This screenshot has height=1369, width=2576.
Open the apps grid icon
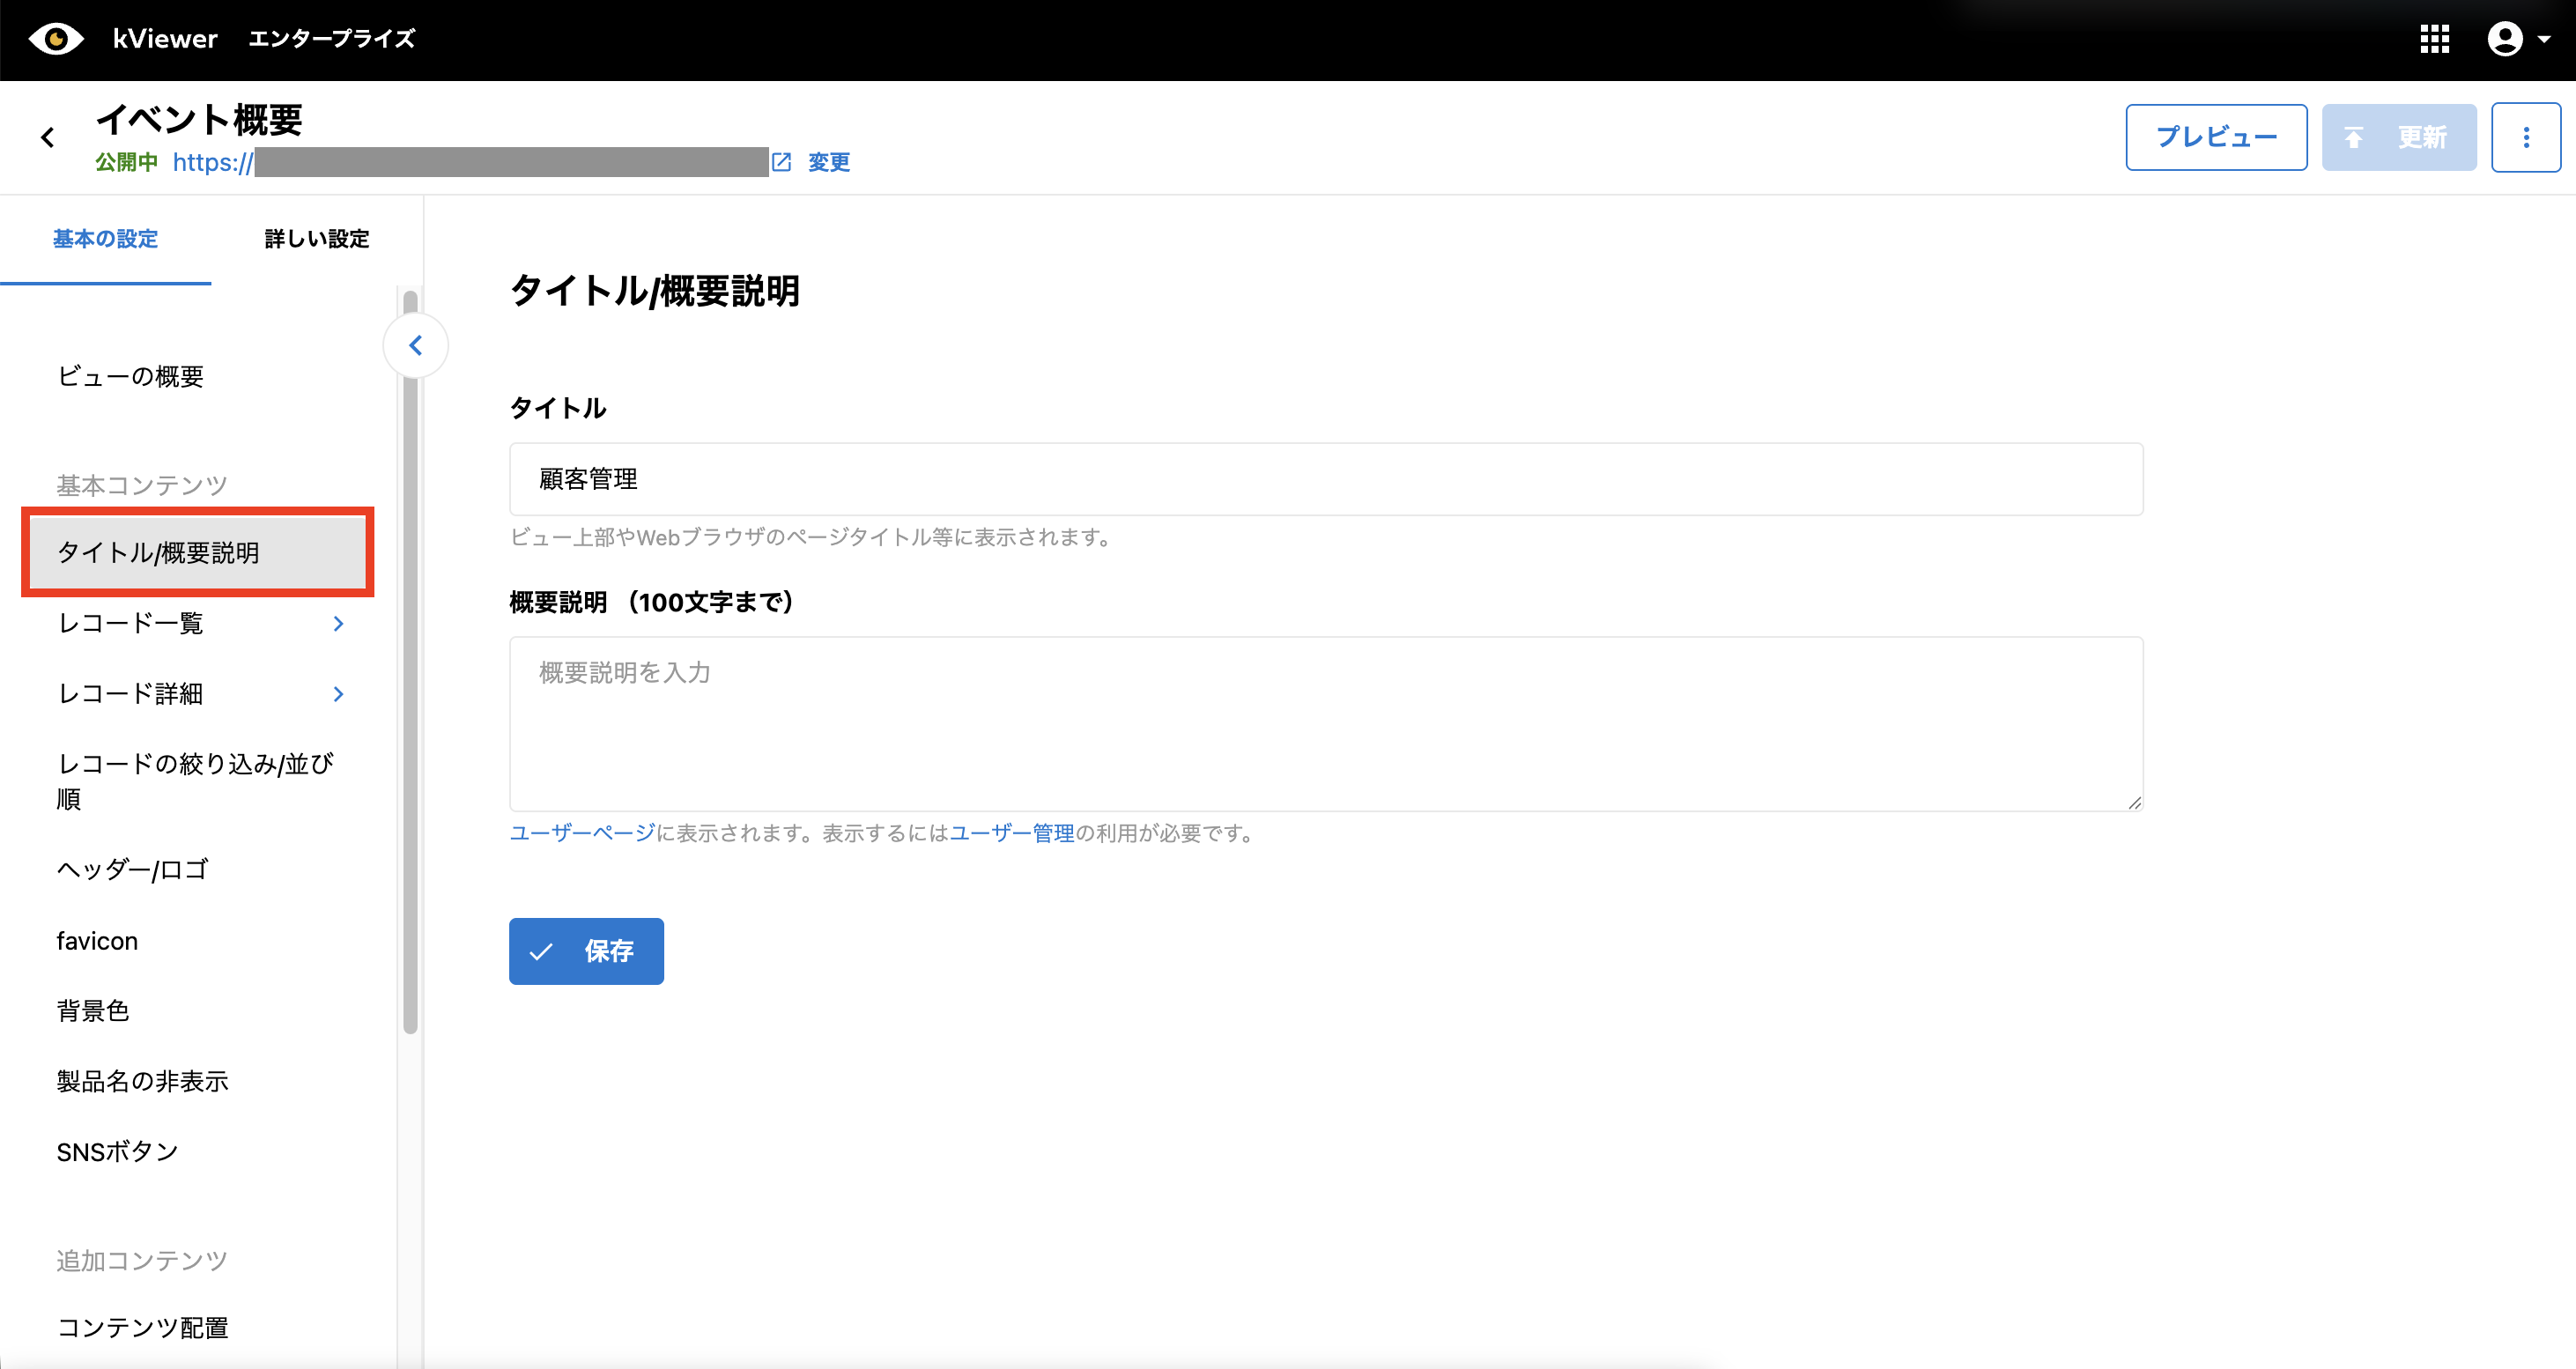tap(2434, 39)
